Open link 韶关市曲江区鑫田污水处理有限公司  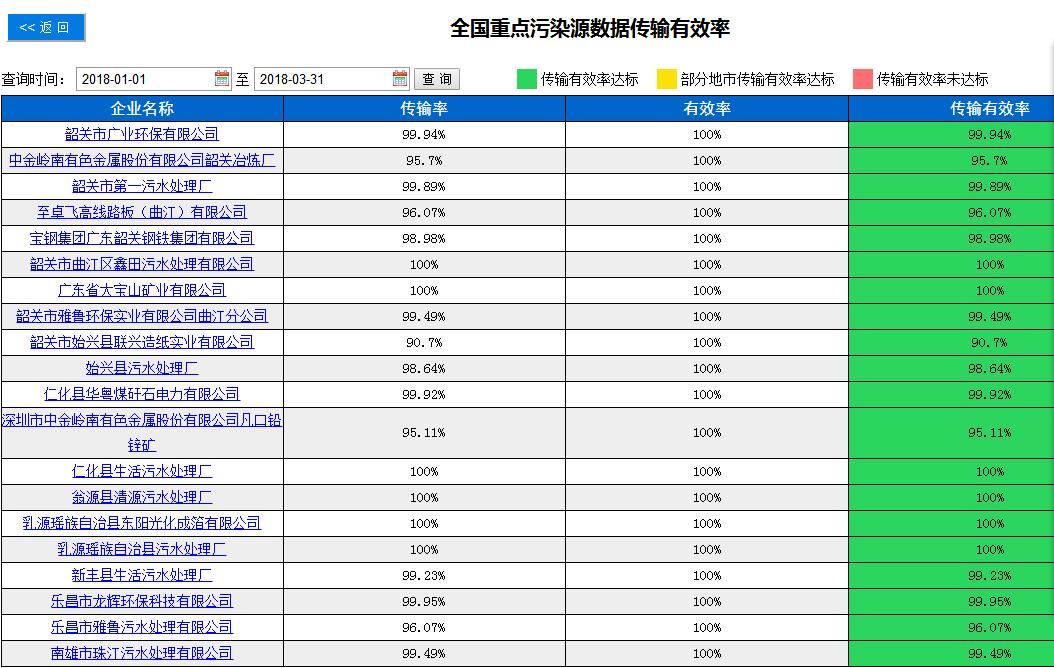(x=142, y=264)
